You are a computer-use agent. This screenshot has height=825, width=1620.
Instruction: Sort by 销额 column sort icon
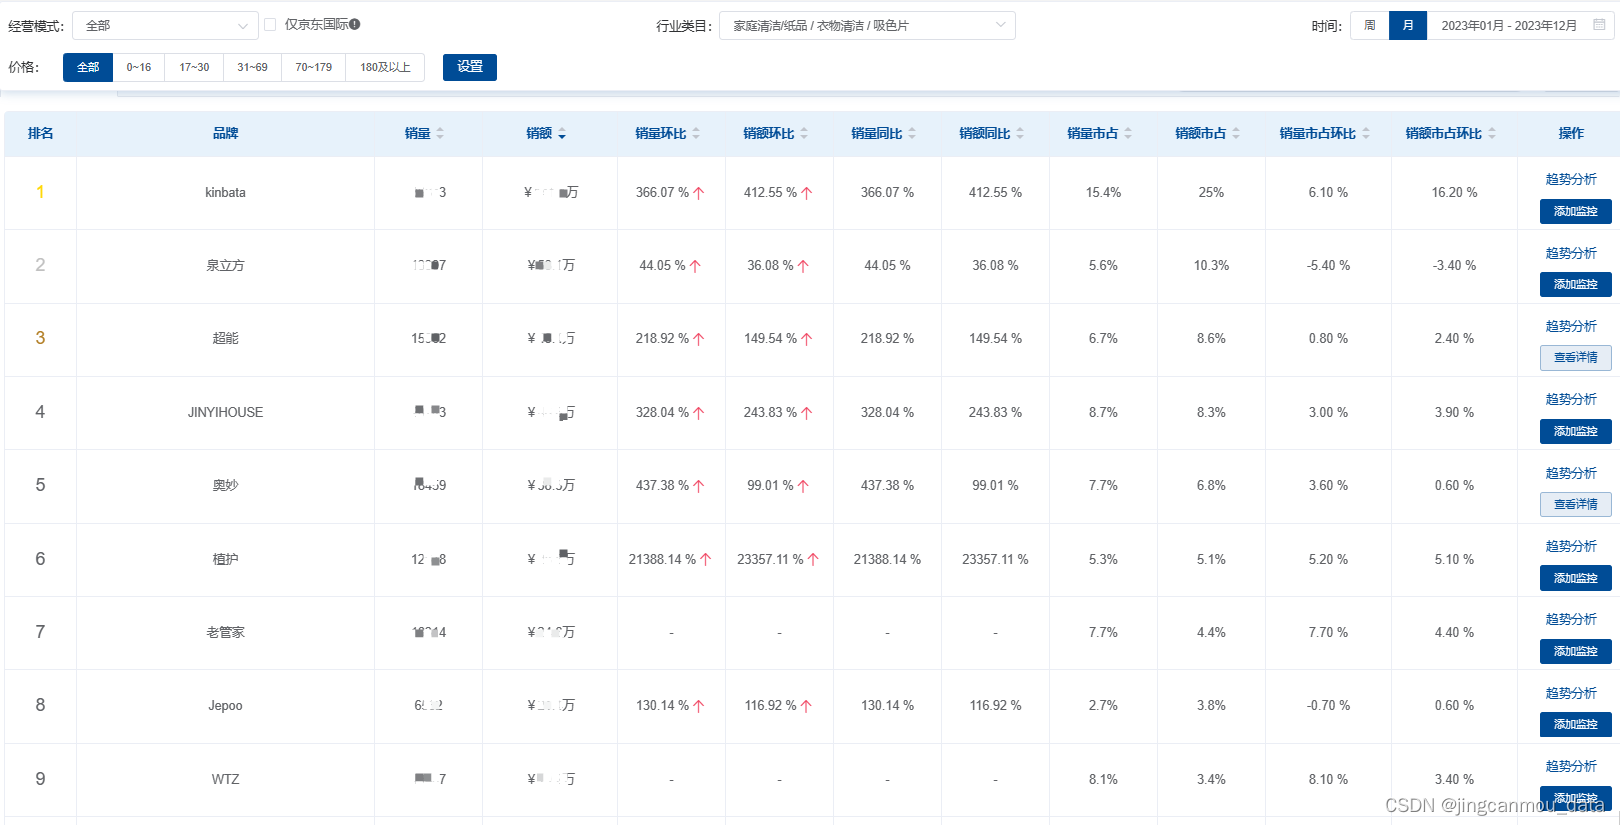click(x=562, y=133)
